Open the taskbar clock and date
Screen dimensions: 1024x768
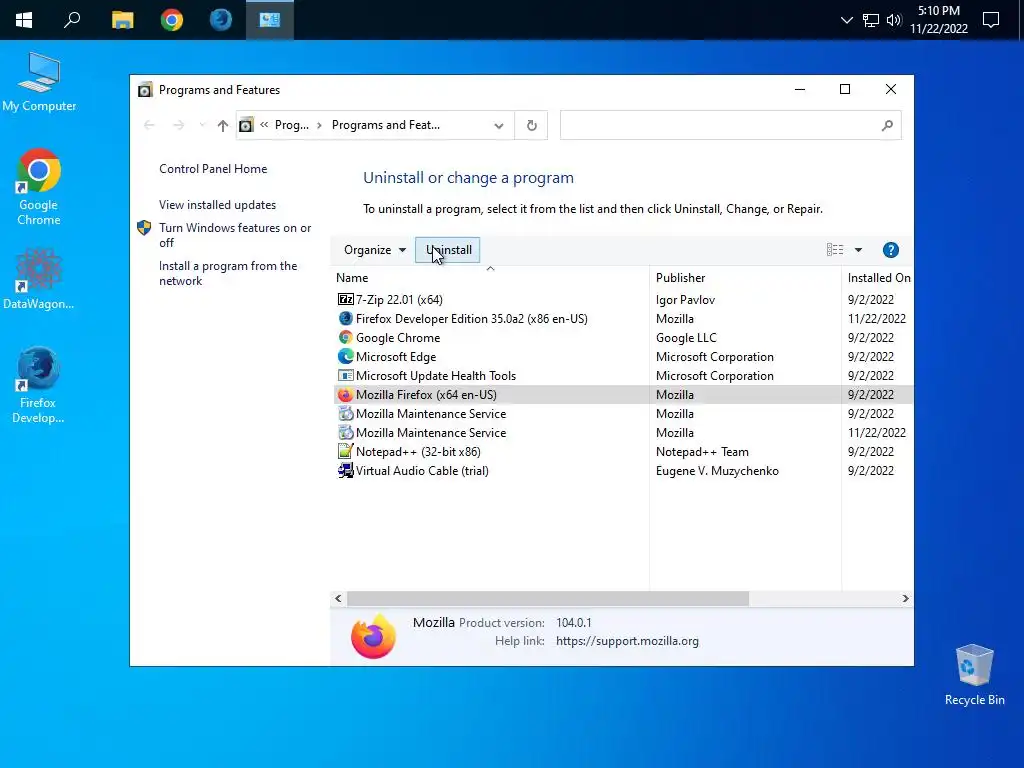coord(938,20)
